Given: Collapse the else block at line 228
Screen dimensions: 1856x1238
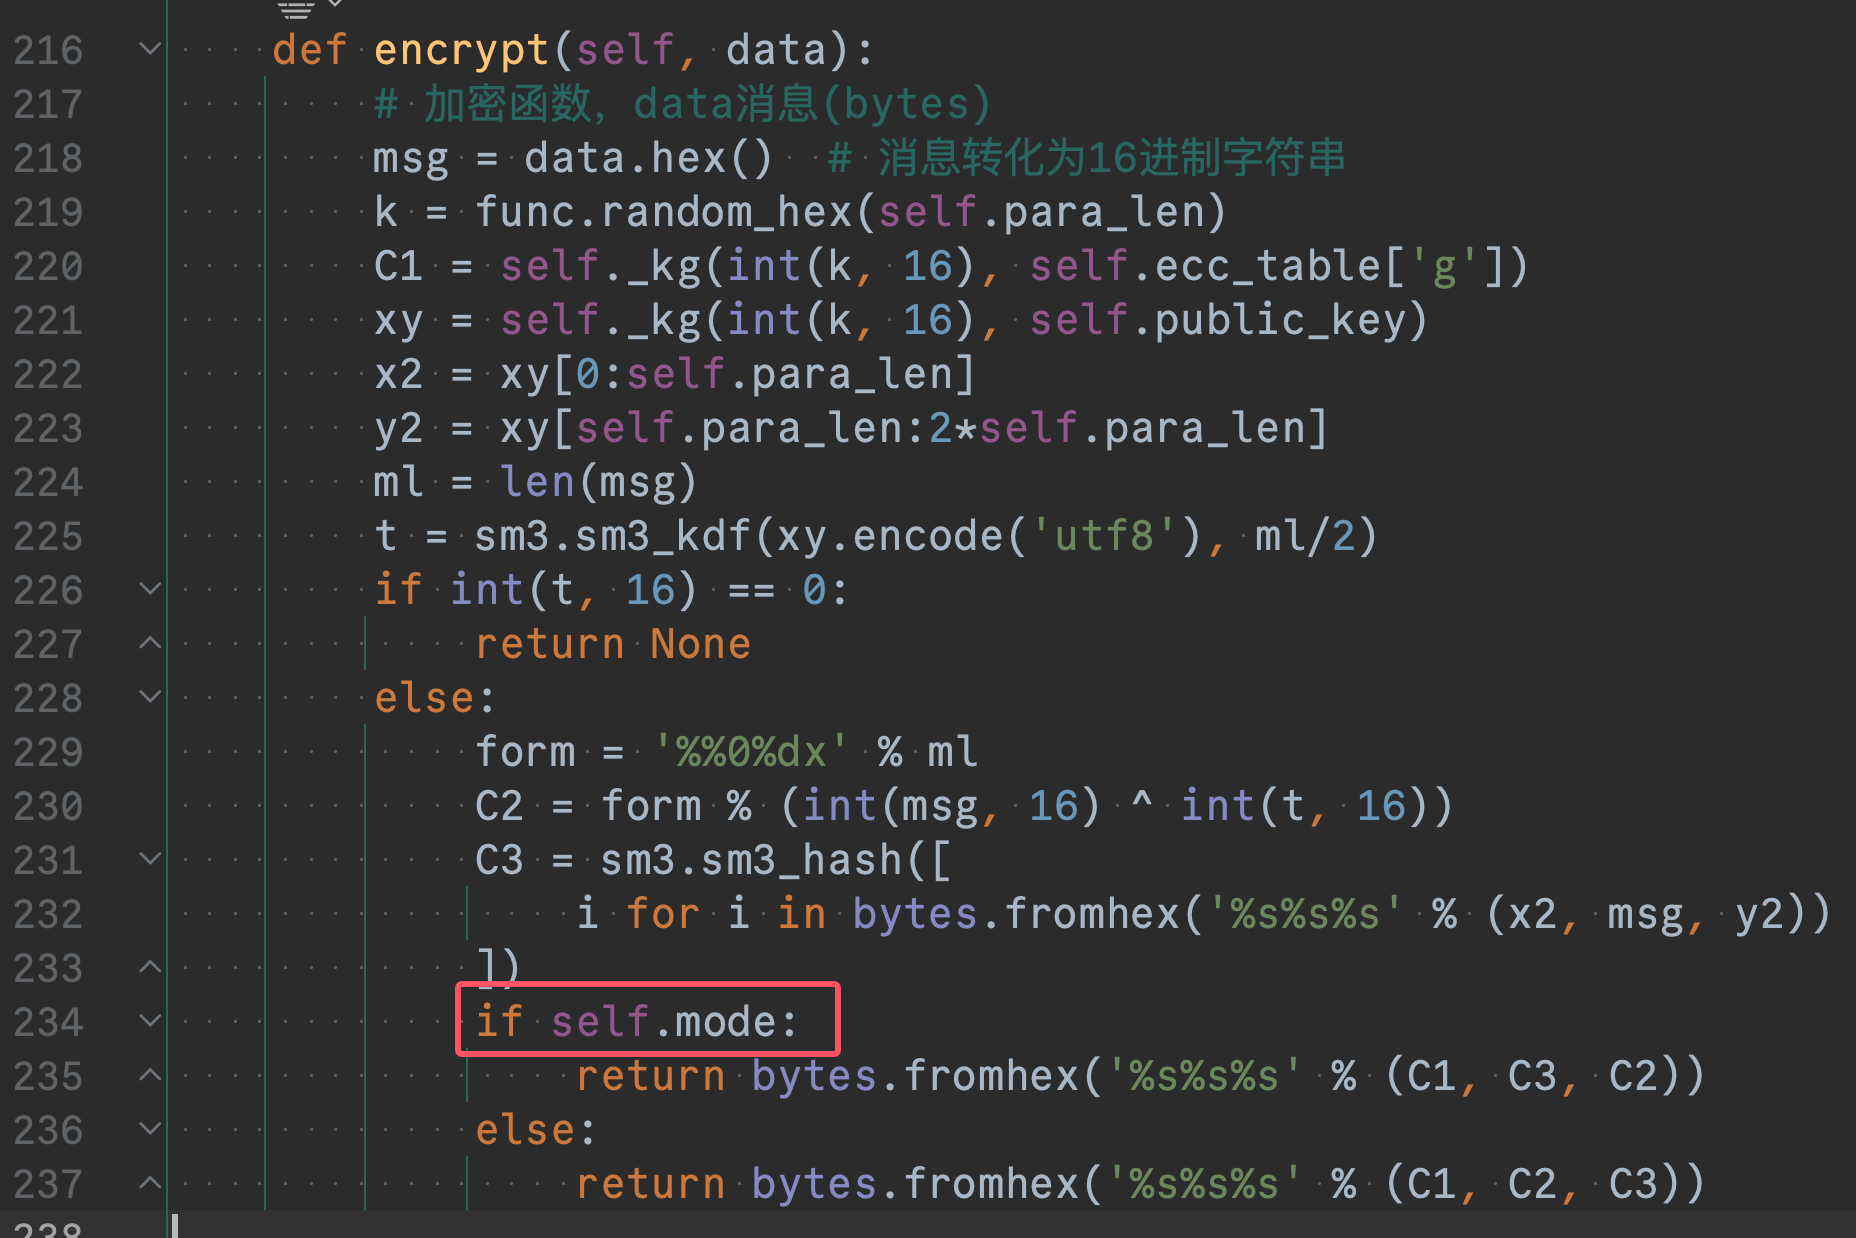Looking at the screenshot, I should pyautogui.click(x=150, y=696).
